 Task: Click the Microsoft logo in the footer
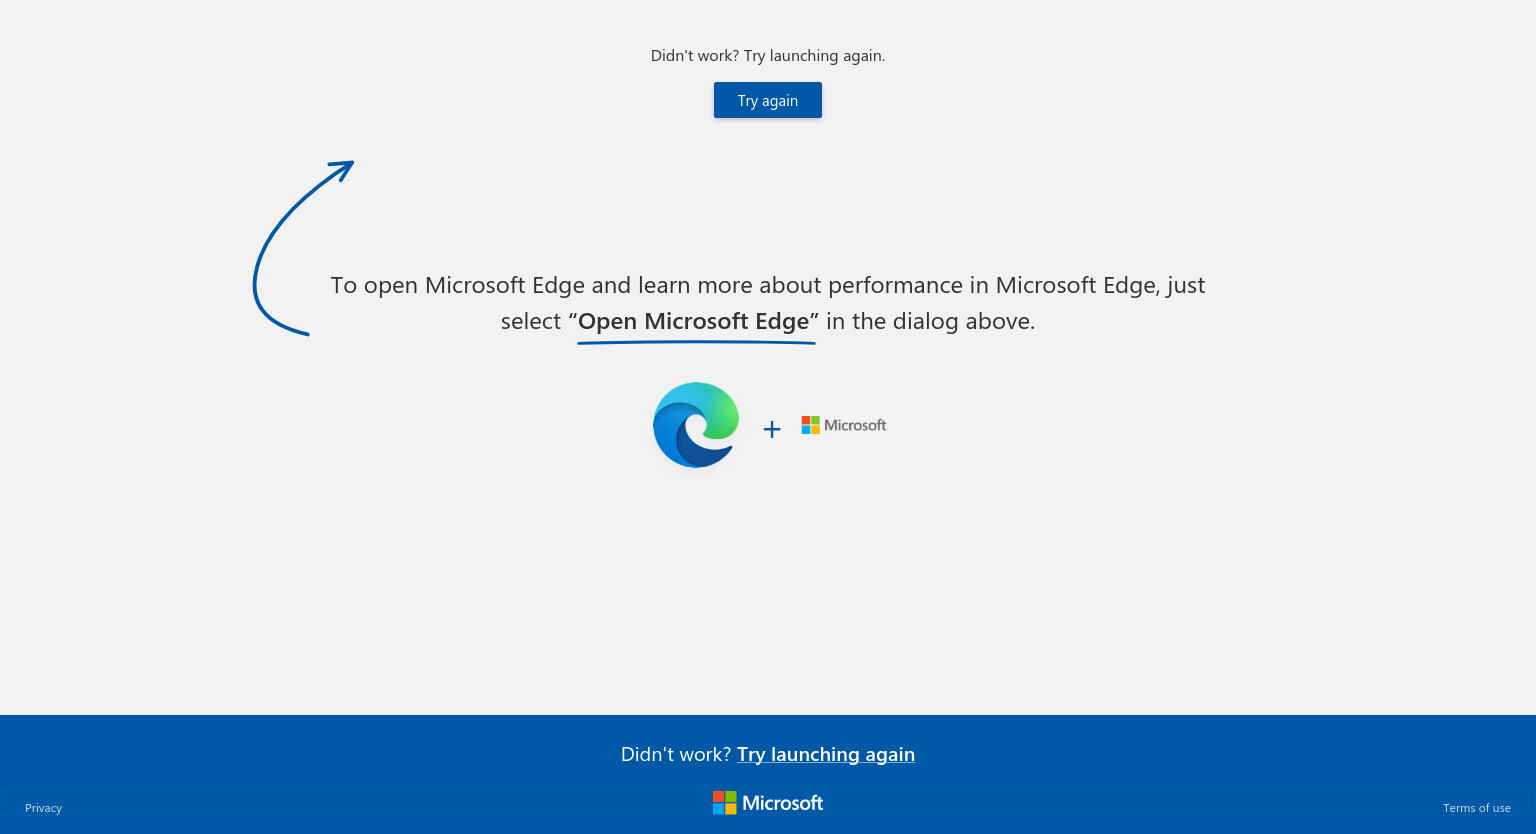768,803
